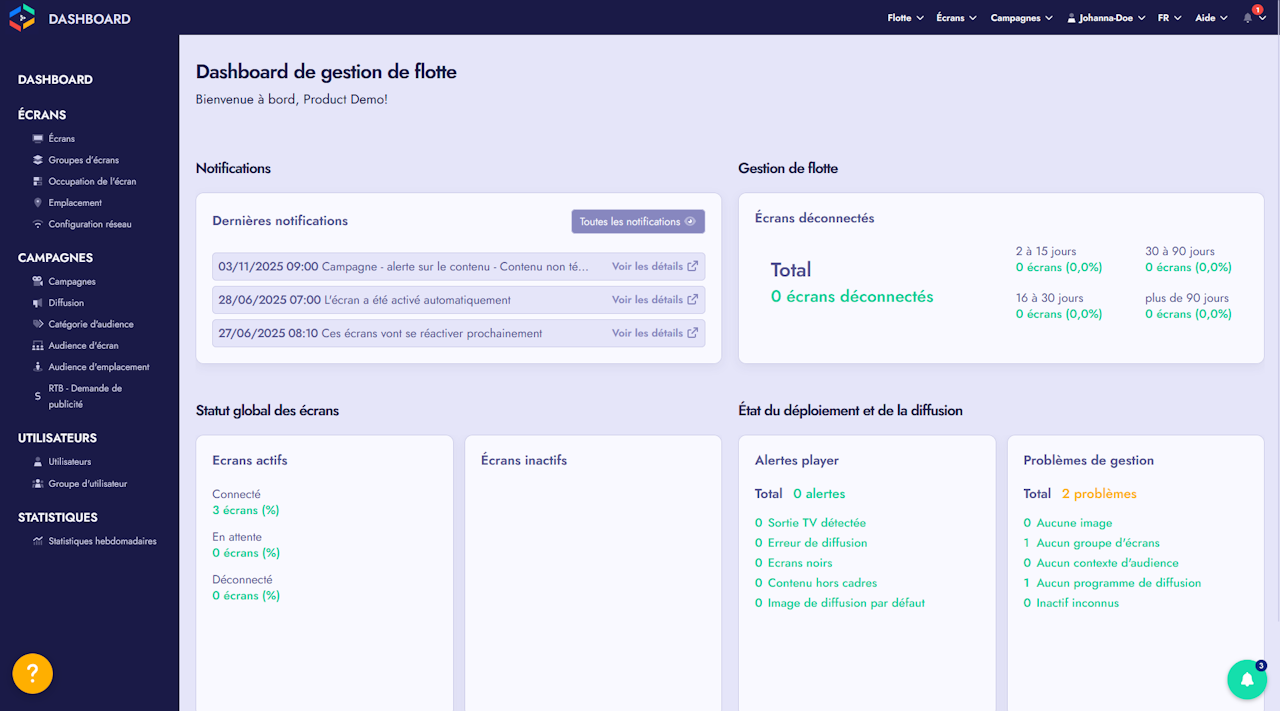Click external link icon for 27/06/2025 notification
This screenshot has width=1280, height=711.
(693, 333)
